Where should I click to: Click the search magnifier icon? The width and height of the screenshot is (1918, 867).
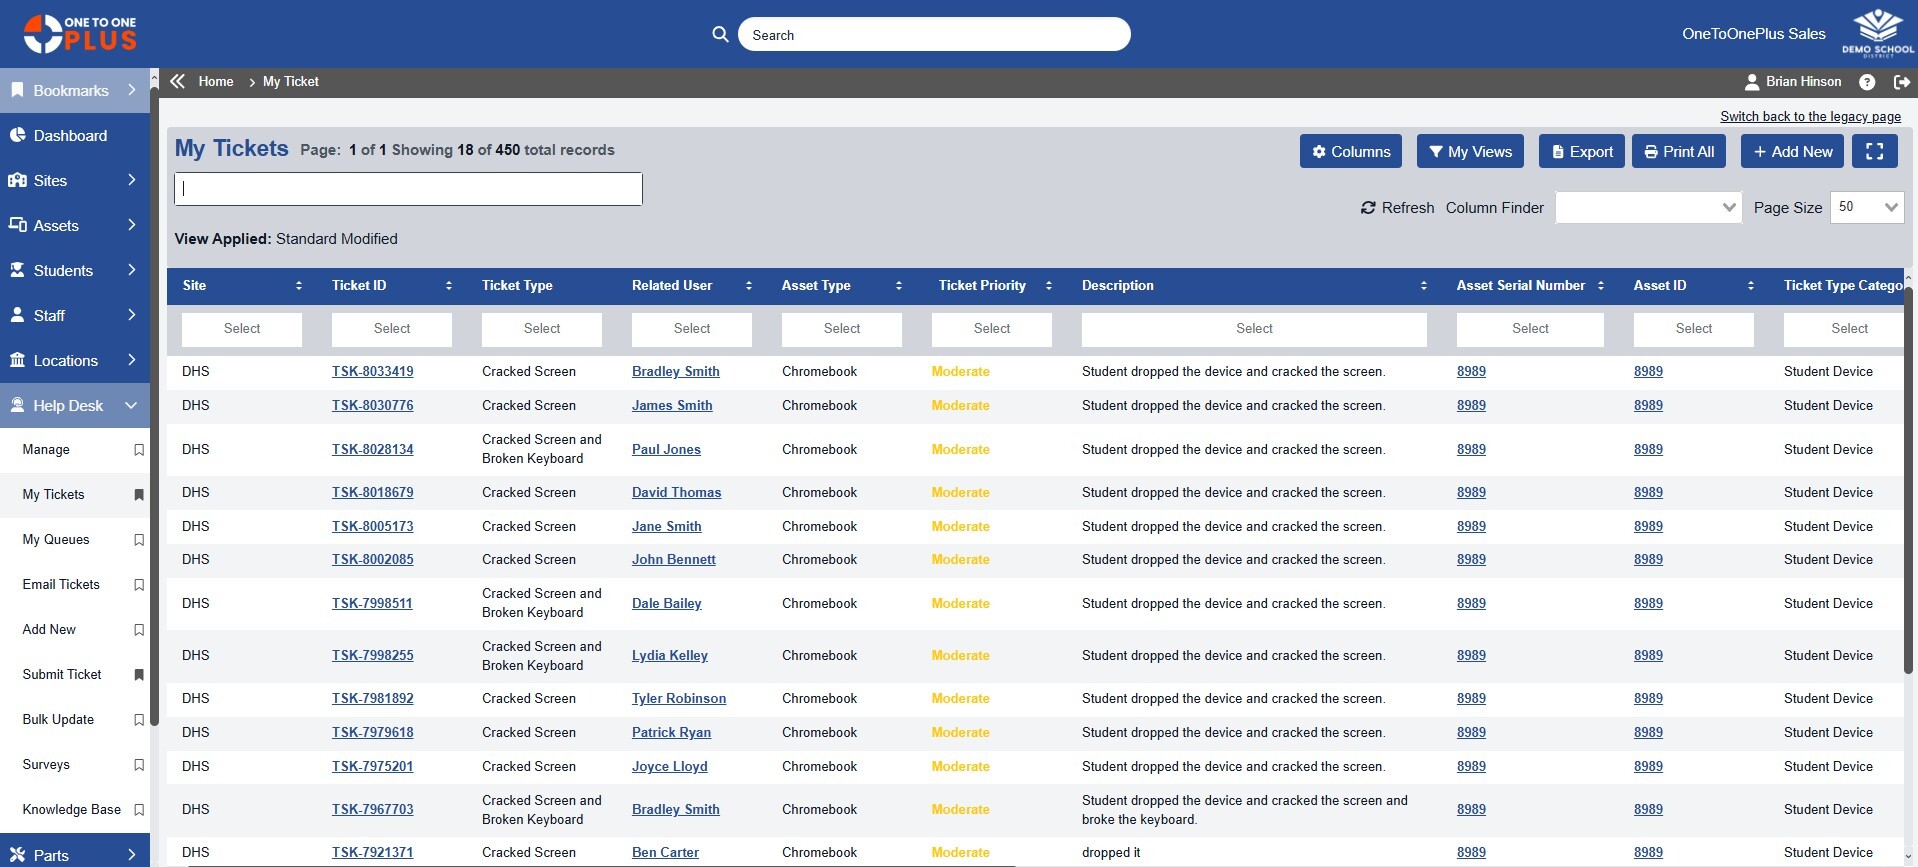(x=720, y=34)
